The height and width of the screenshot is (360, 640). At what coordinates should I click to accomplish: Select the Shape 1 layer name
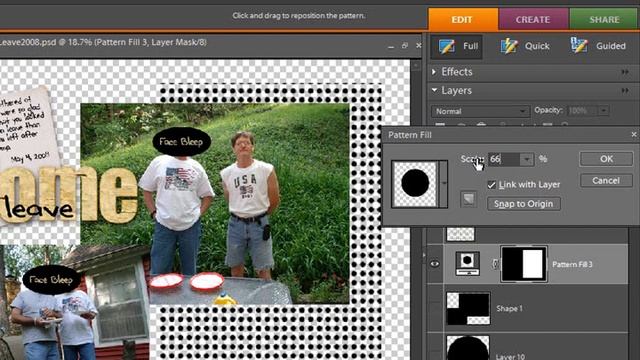(509, 309)
